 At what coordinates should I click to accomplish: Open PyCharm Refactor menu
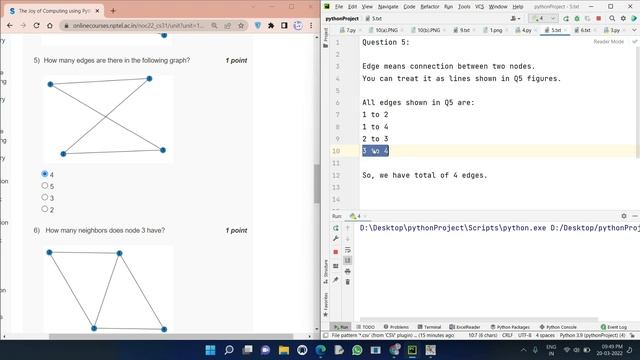(x=430, y=7)
